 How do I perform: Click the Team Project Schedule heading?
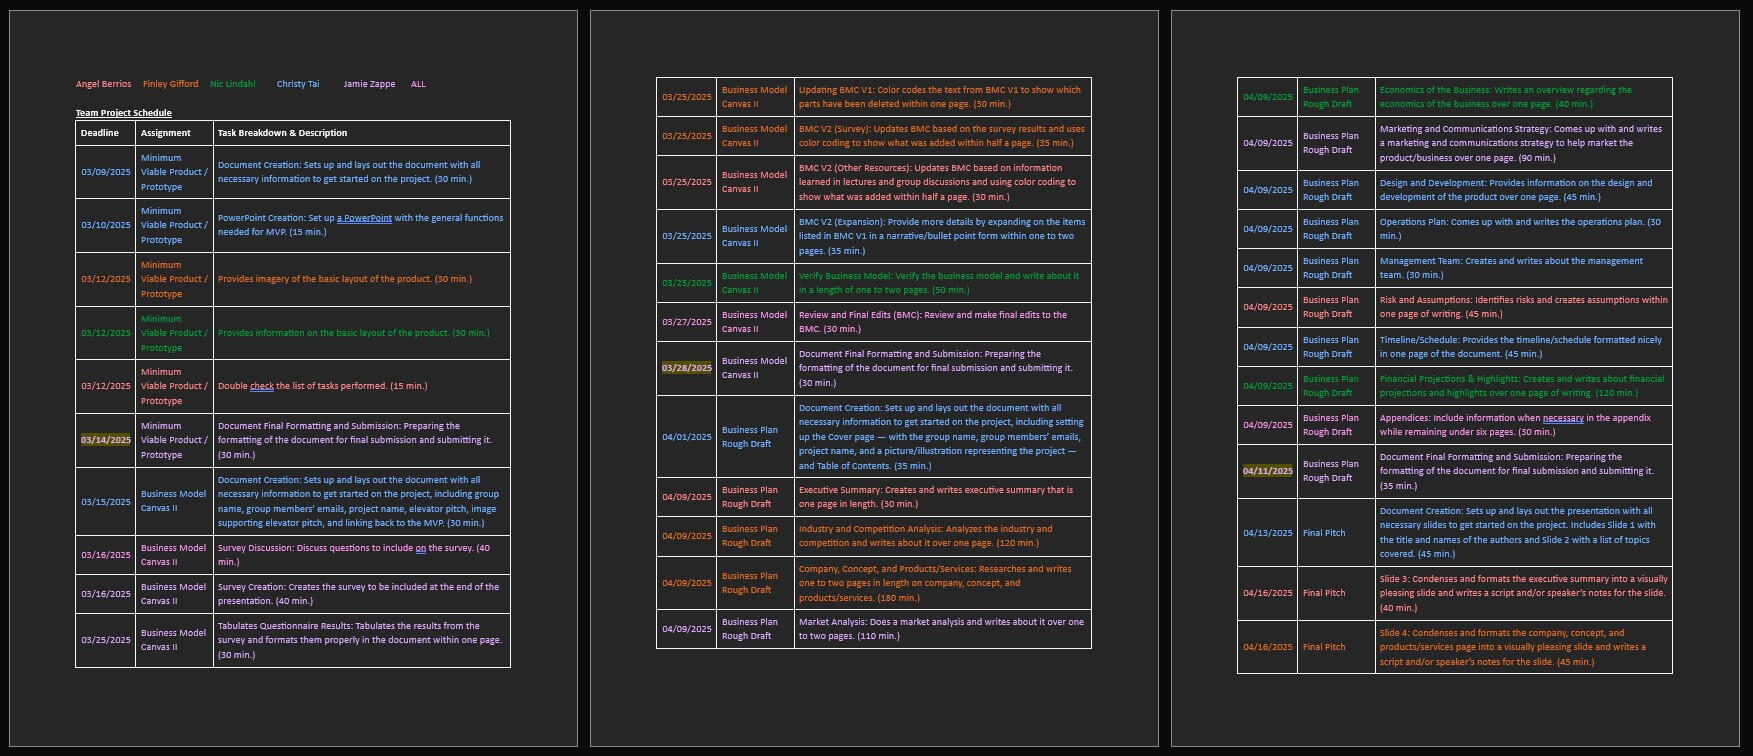point(123,113)
